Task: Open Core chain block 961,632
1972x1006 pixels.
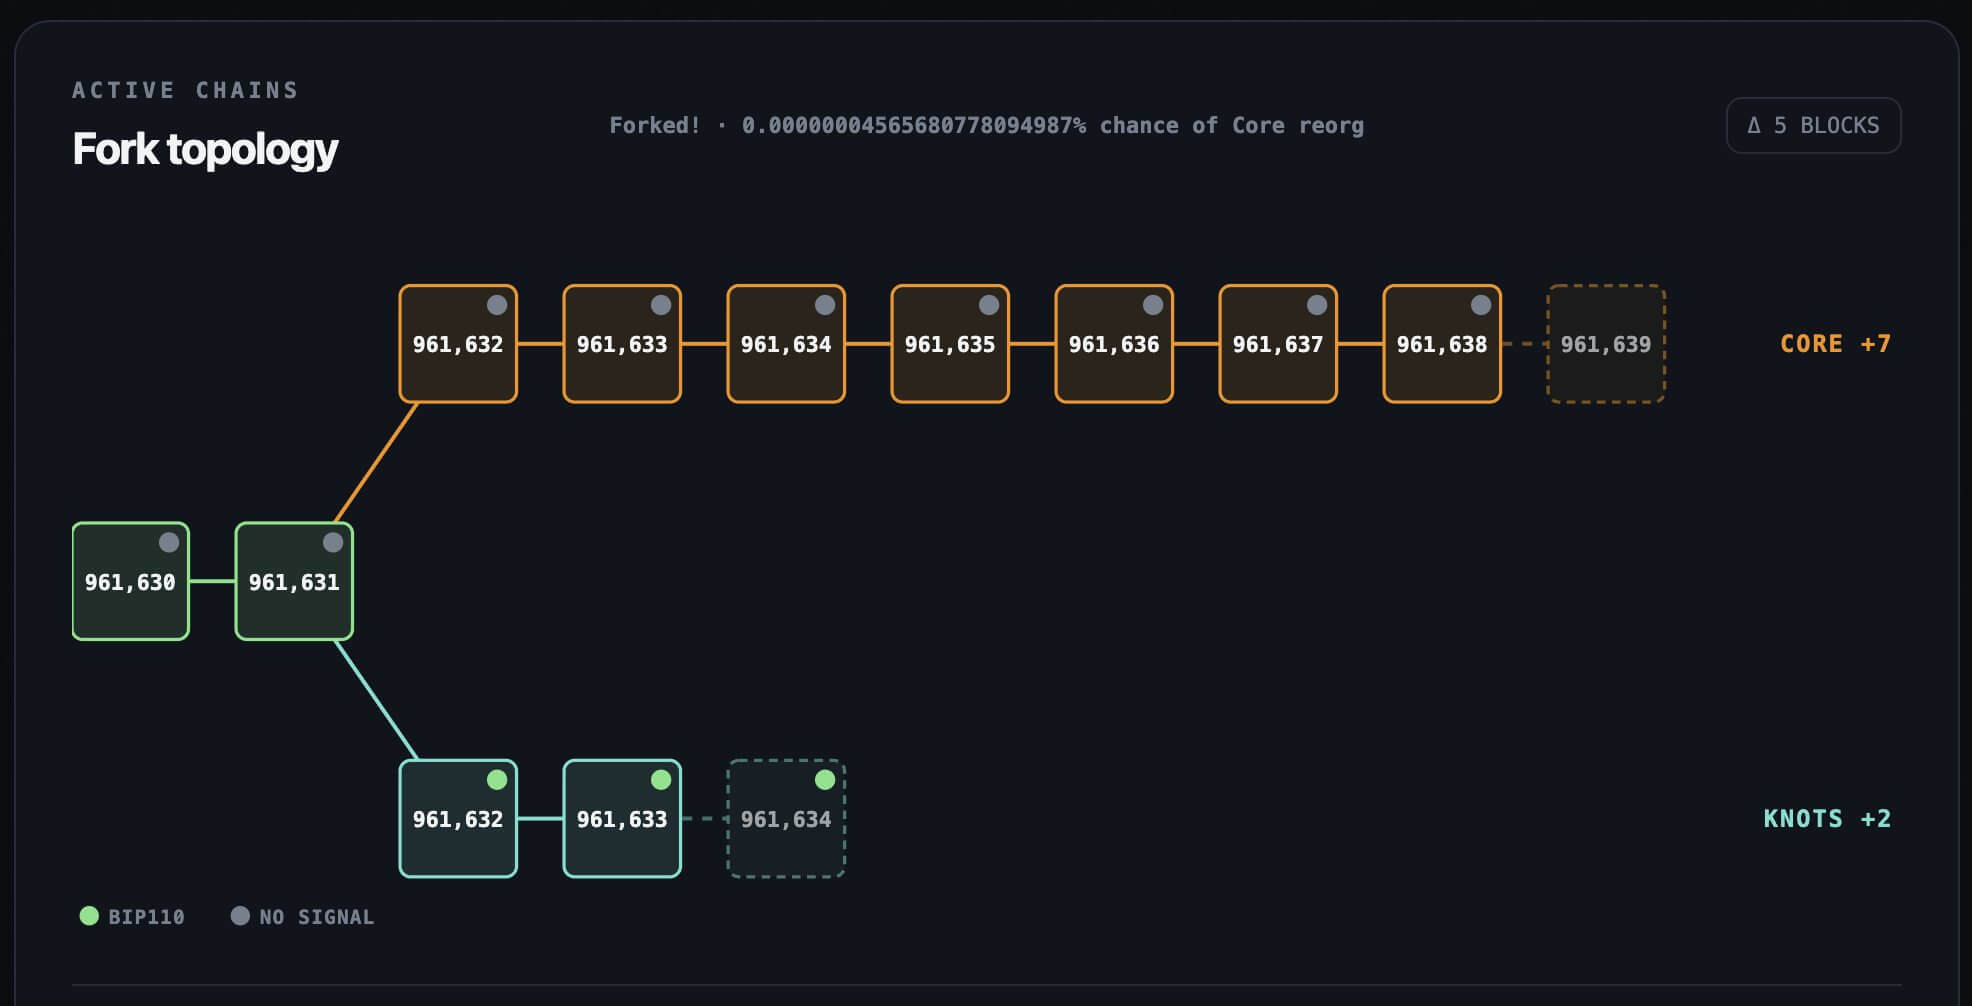Action: tap(458, 344)
